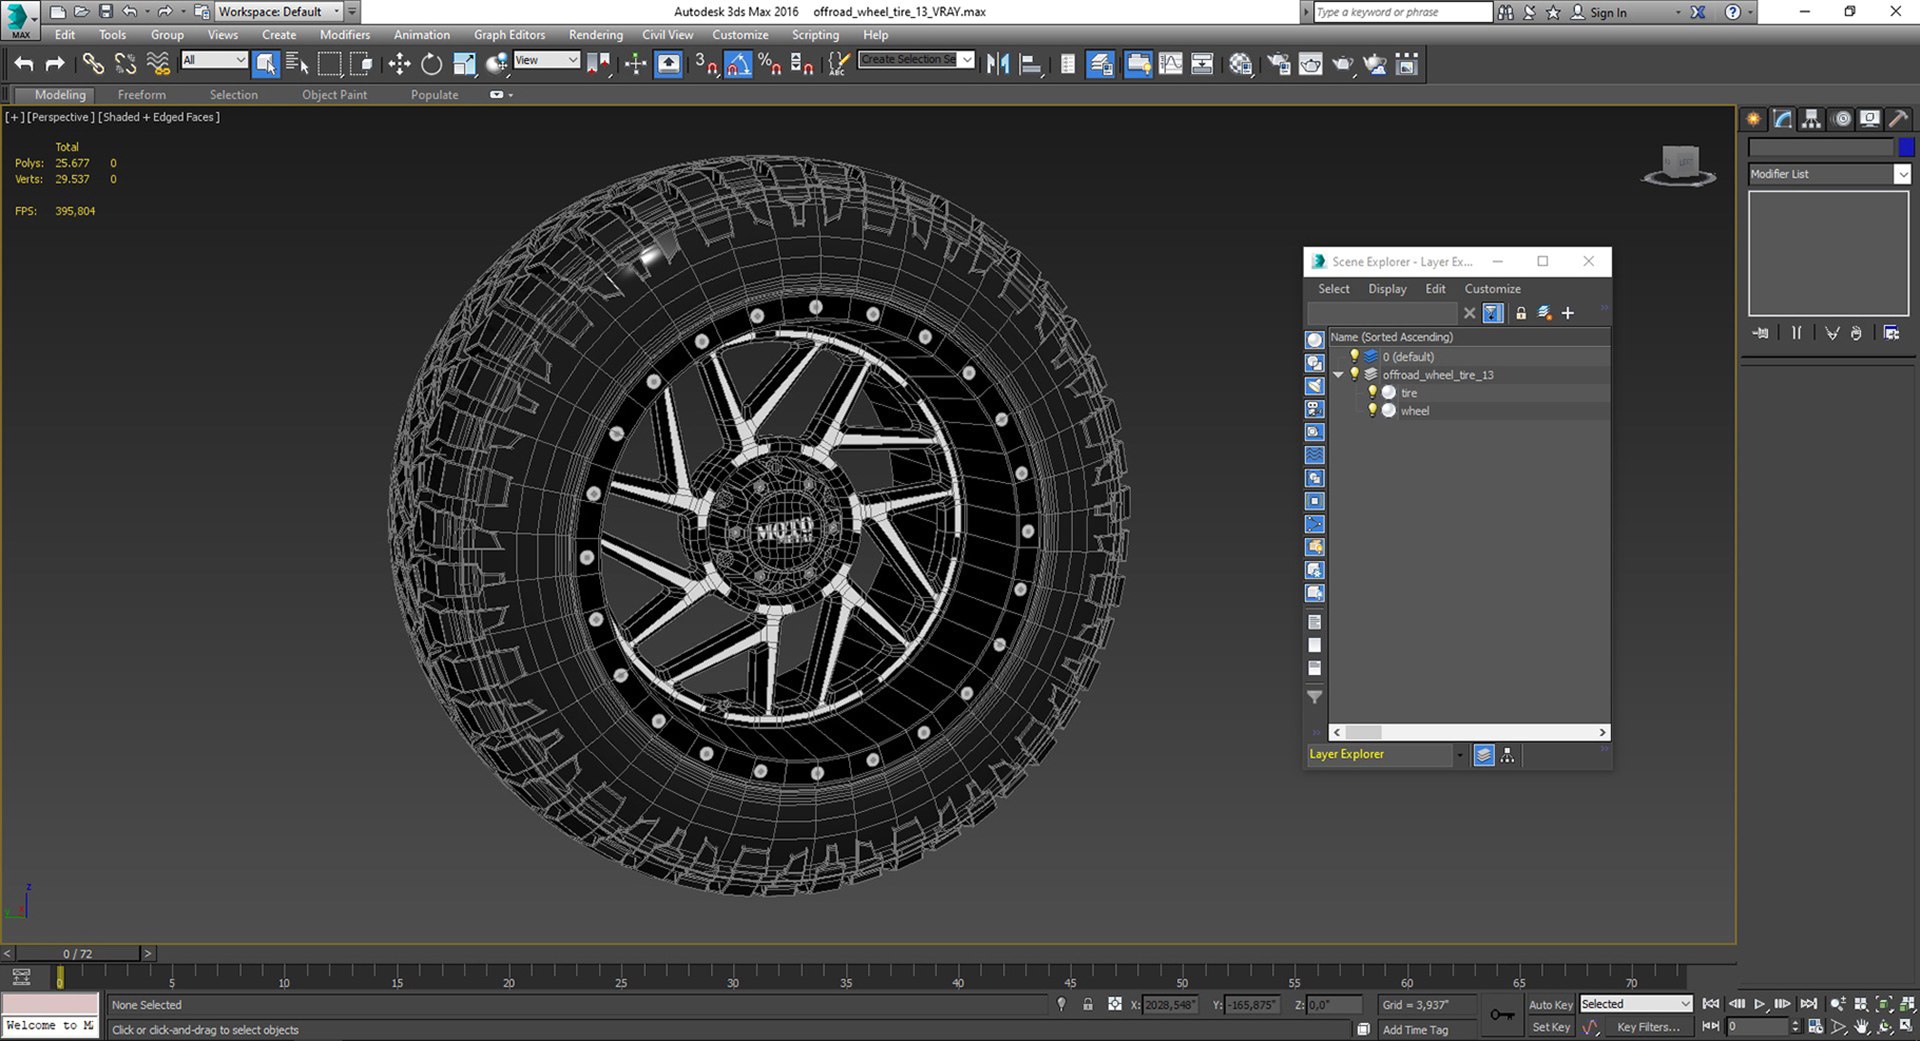
Task: Click Add Time Tag in status bar
Action: 1415,1030
